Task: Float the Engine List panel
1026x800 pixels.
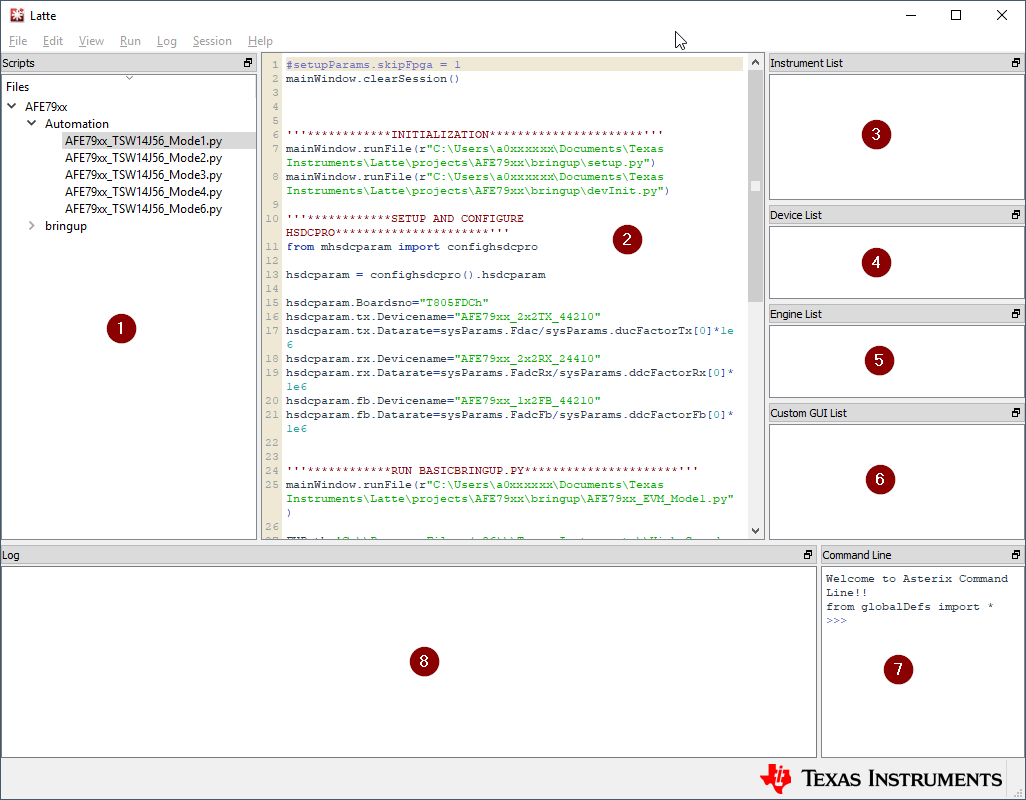Action: tap(1015, 313)
